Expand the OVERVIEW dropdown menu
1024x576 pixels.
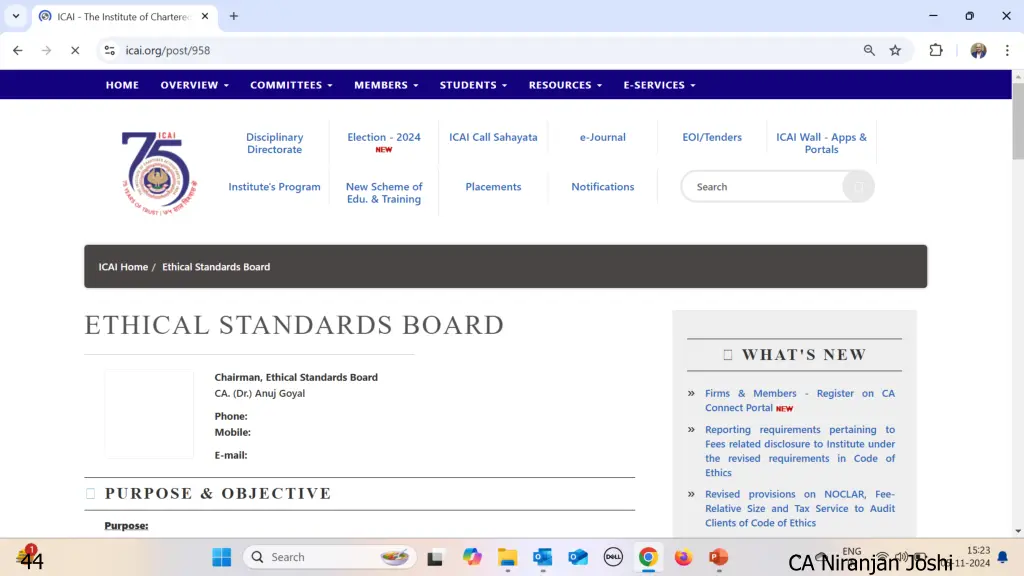[x=195, y=85]
